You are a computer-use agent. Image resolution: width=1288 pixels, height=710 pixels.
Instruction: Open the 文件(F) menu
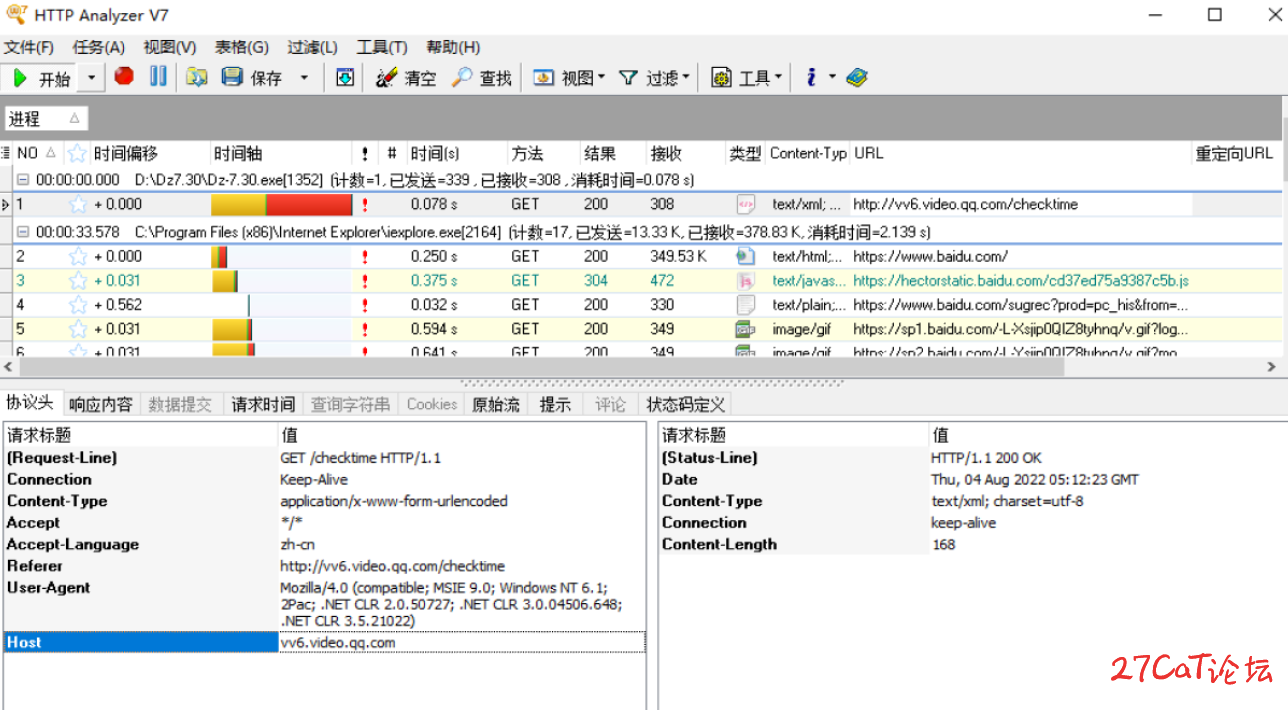click(29, 47)
